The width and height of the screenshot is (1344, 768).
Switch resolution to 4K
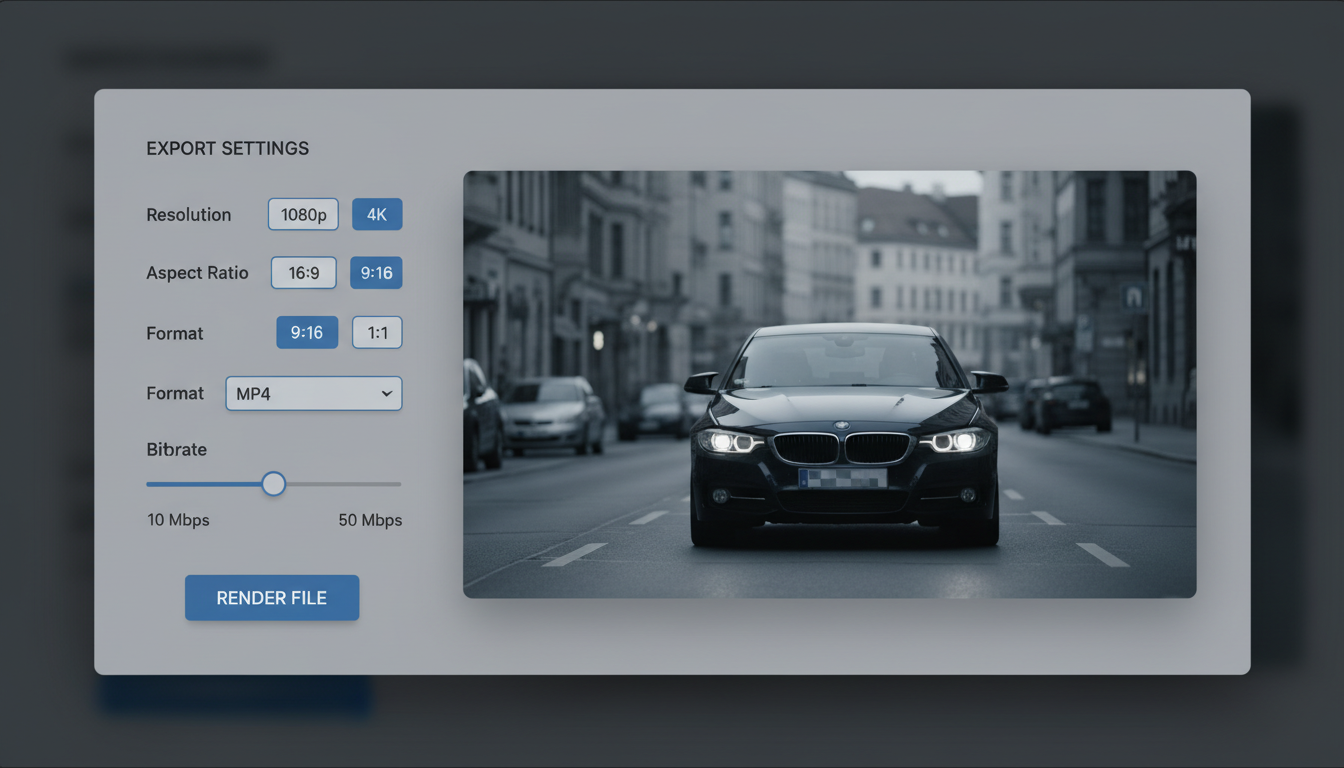tap(377, 214)
